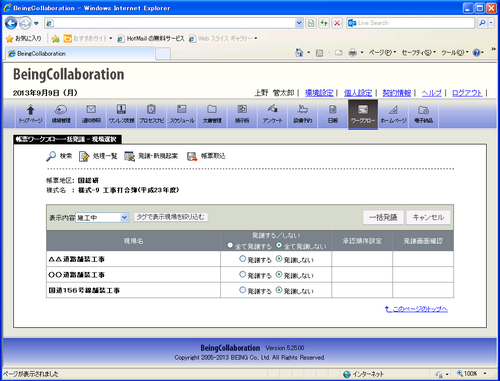Screen dimensions: 500x381
Task: Open the スケジュール nav icon
Action: 182,114
